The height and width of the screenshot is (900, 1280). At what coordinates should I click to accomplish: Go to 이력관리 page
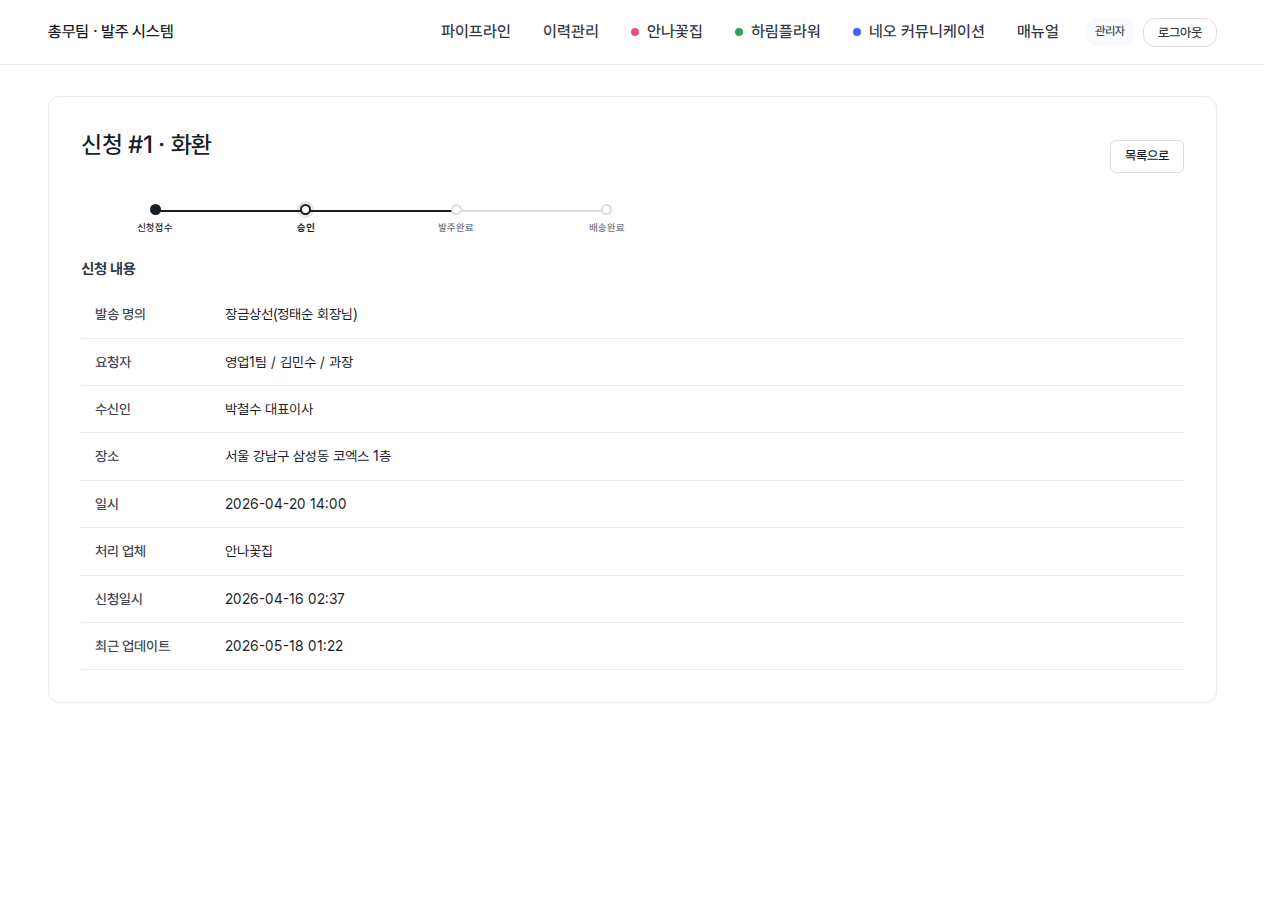coord(571,31)
